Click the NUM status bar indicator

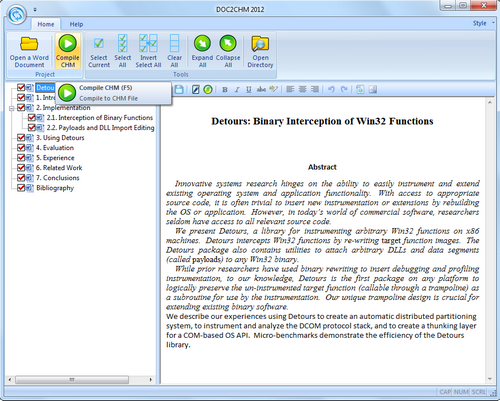coord(461,392)
